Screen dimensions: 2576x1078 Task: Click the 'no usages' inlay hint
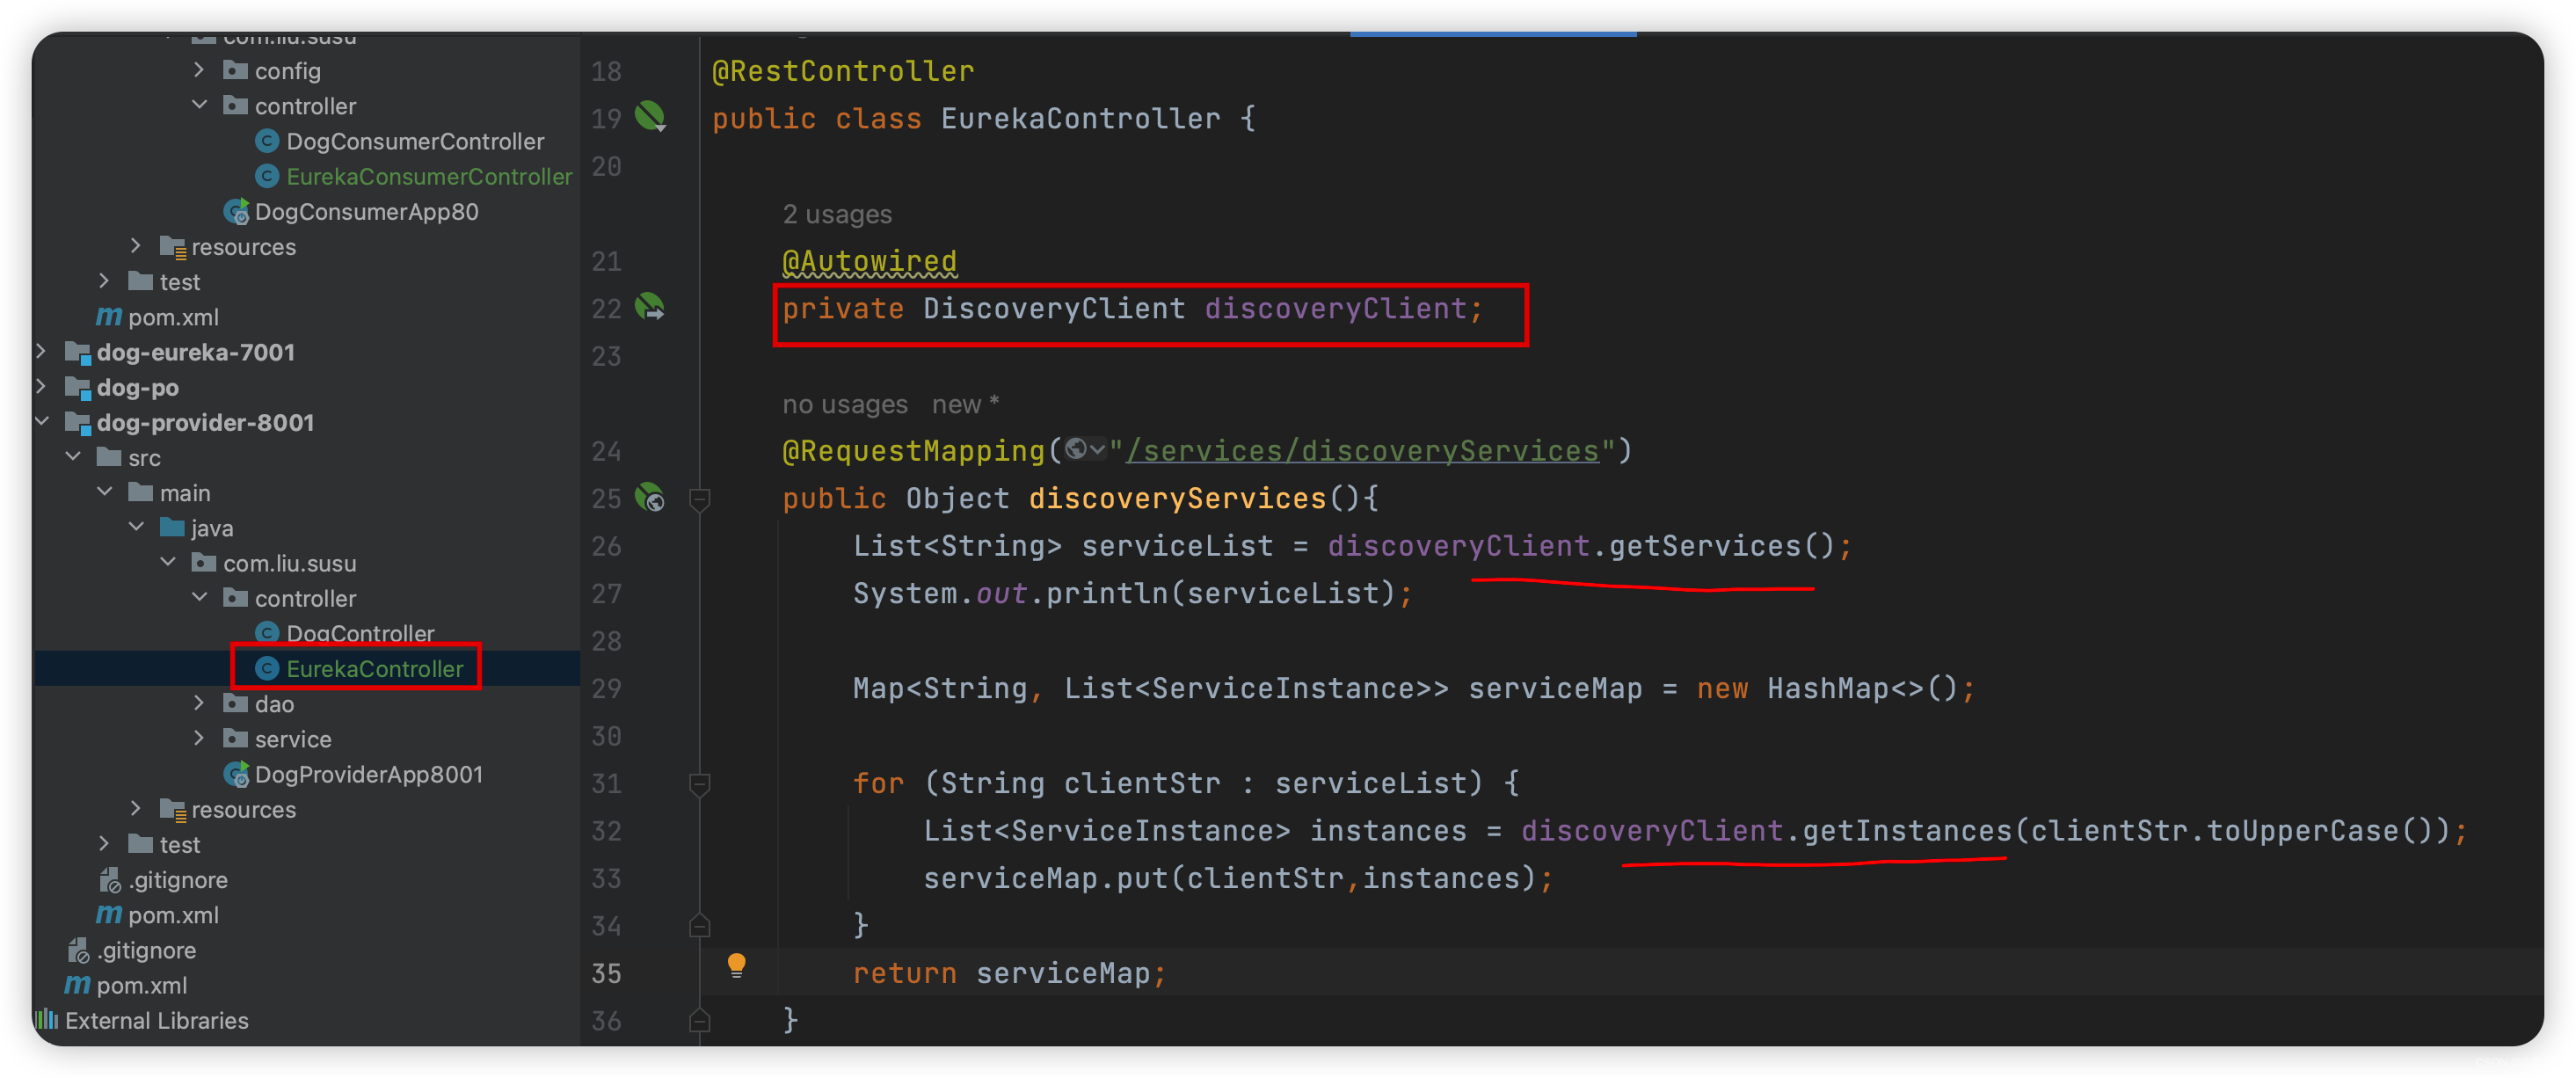pyautogui.click(x=845, y=404)
